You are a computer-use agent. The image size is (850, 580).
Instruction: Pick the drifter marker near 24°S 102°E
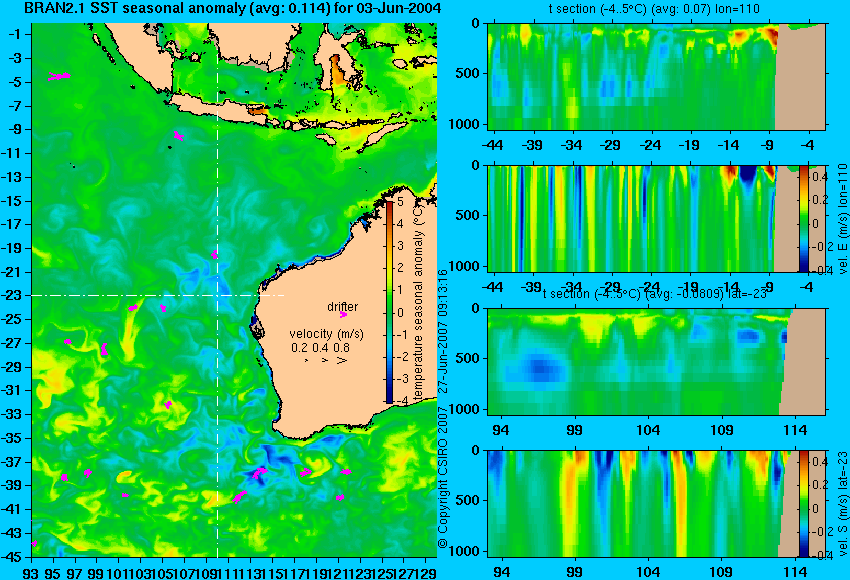coord(133,307)
